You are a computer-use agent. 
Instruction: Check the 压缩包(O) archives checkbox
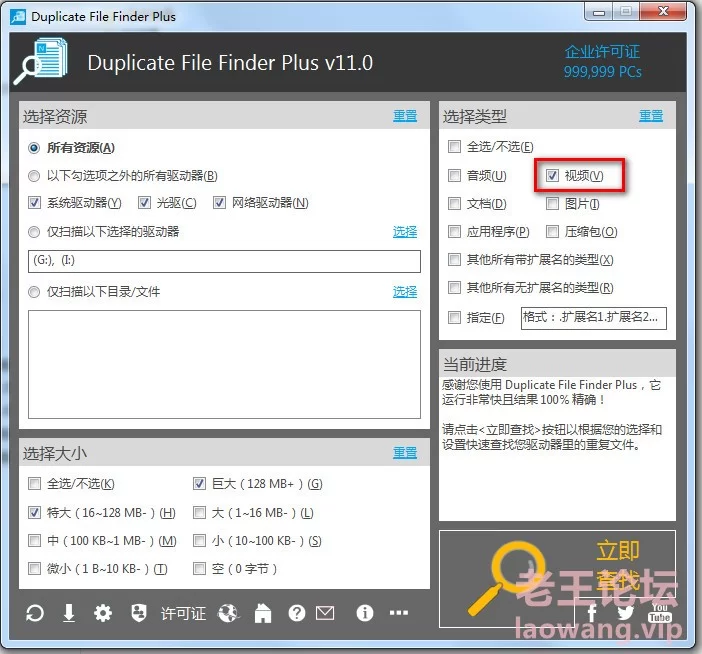pyautogui.click(x=552, y=231)
